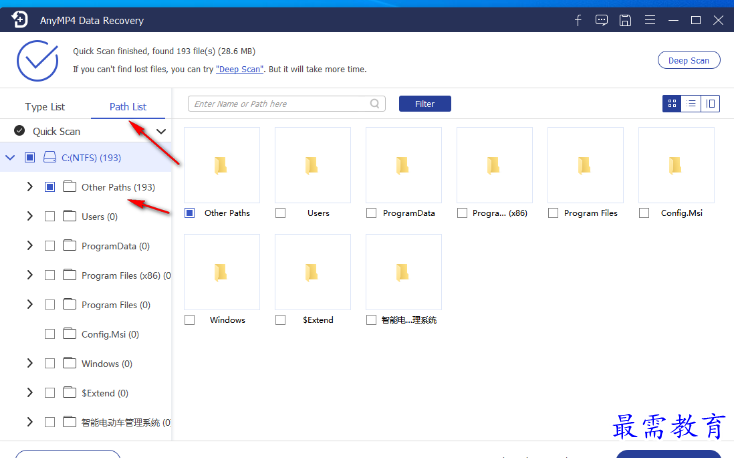The image size is (734, 458).
Task: Click the Deep Scan button
Action: pyautogui.click(x=689, y=60)
